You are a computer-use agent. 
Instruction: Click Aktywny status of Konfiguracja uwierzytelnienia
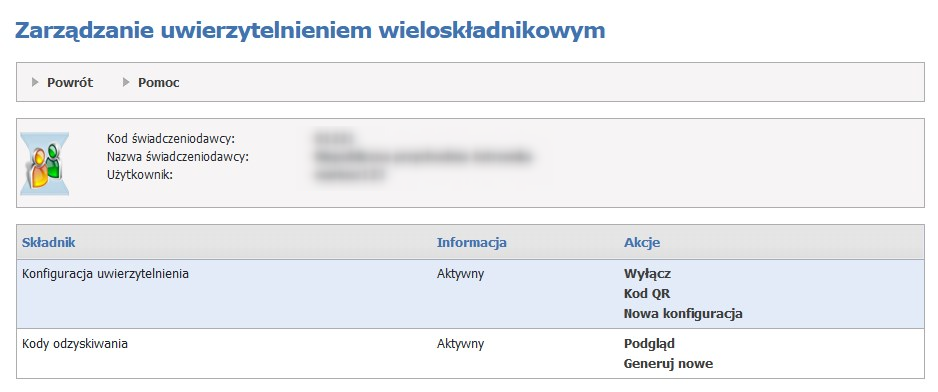pyautogui.click(x=460, y=274)
